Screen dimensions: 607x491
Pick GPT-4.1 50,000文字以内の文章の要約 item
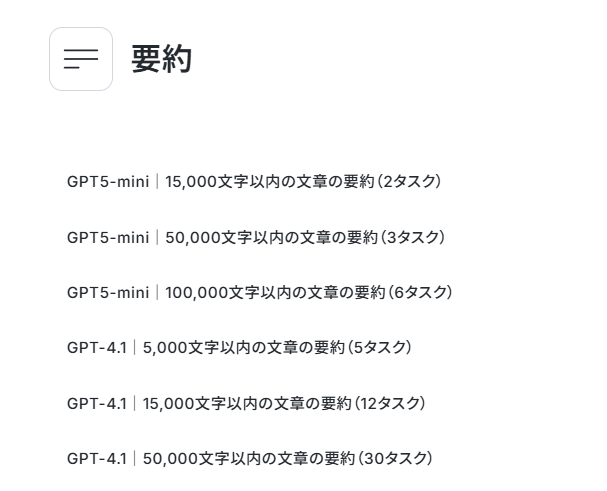coord(250,458)
